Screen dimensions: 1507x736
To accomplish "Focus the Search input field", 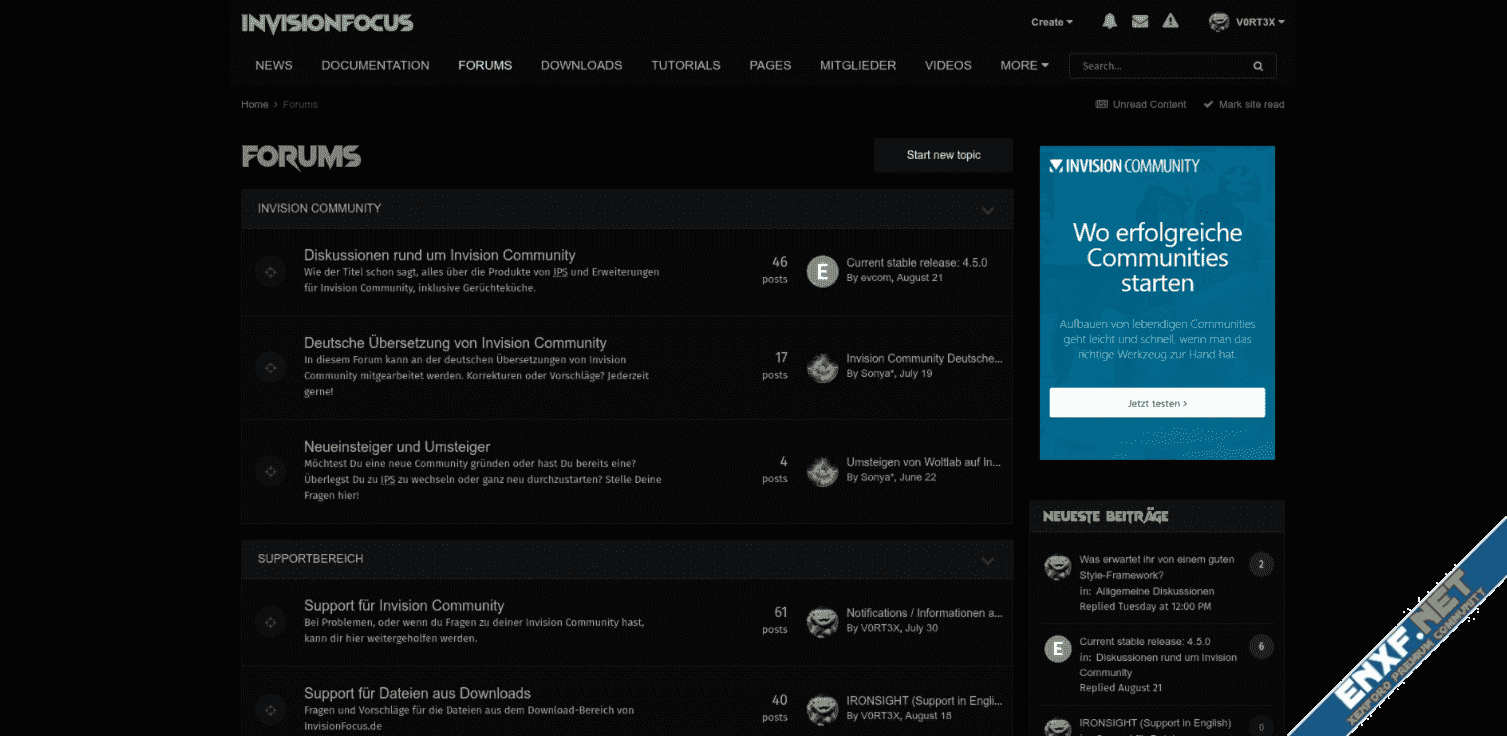I will (1158, 66).
